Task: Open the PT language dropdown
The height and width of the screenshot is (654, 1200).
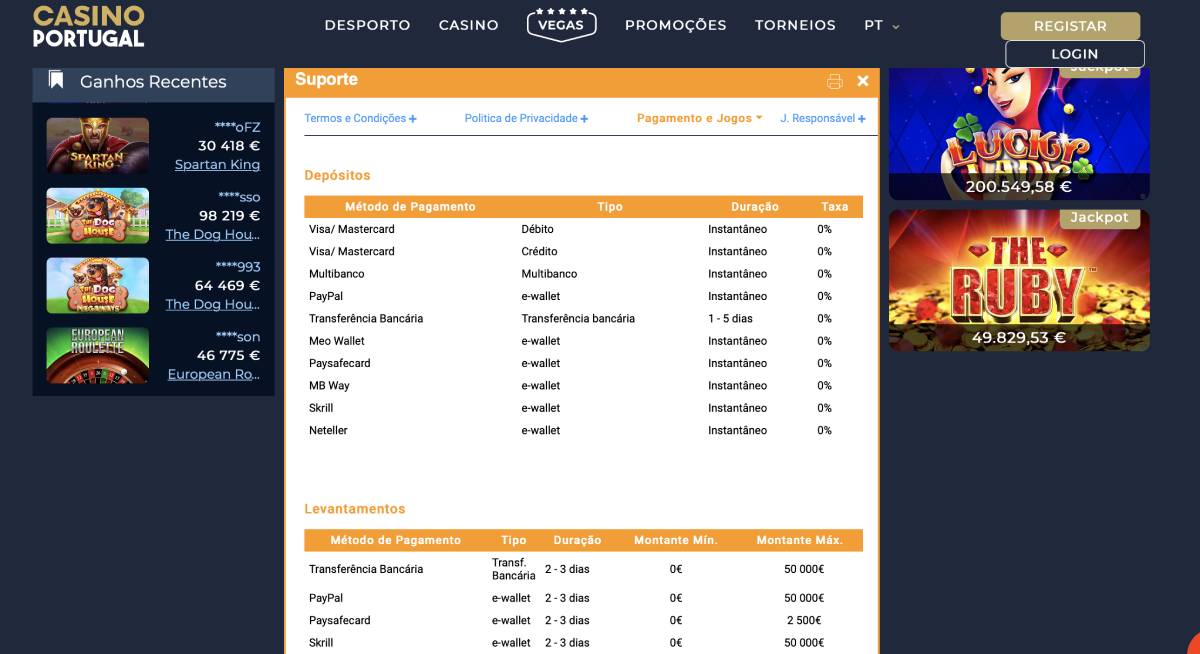Action: [x=882, y=25]
